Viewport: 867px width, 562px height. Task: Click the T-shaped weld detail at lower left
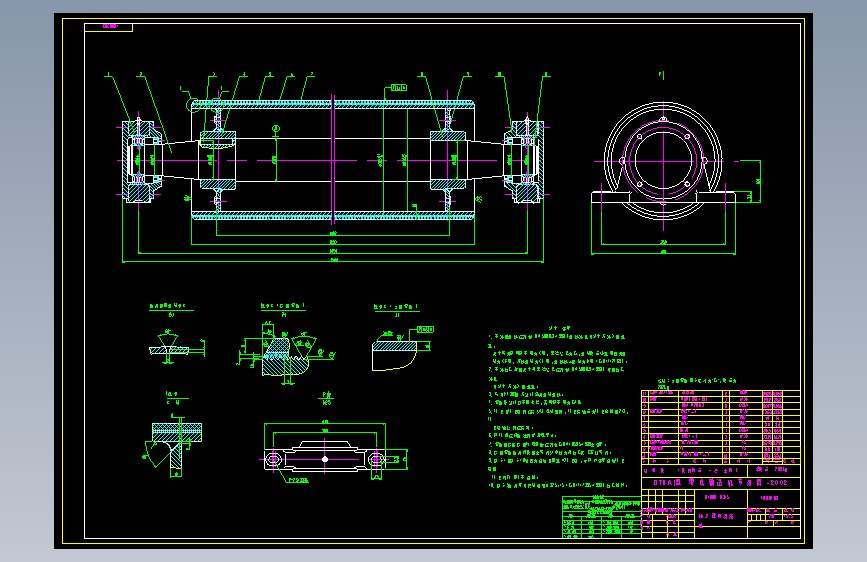(x=174, y=445)
